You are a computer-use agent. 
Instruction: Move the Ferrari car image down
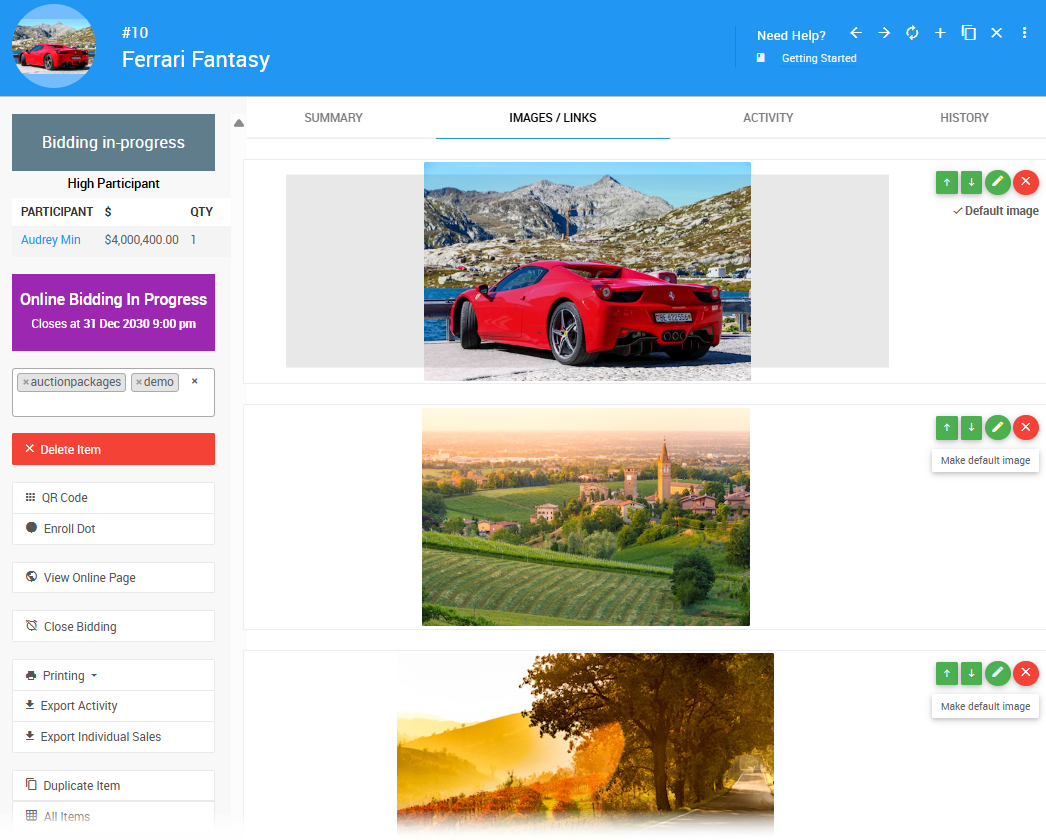(x=971, y=182)
